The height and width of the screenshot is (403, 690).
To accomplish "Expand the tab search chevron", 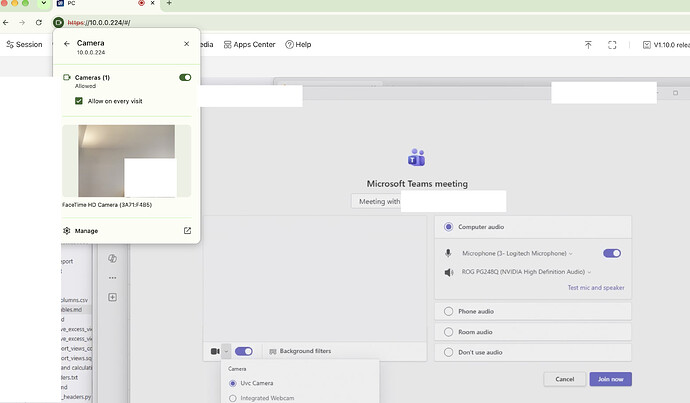I will click(44, 3).
